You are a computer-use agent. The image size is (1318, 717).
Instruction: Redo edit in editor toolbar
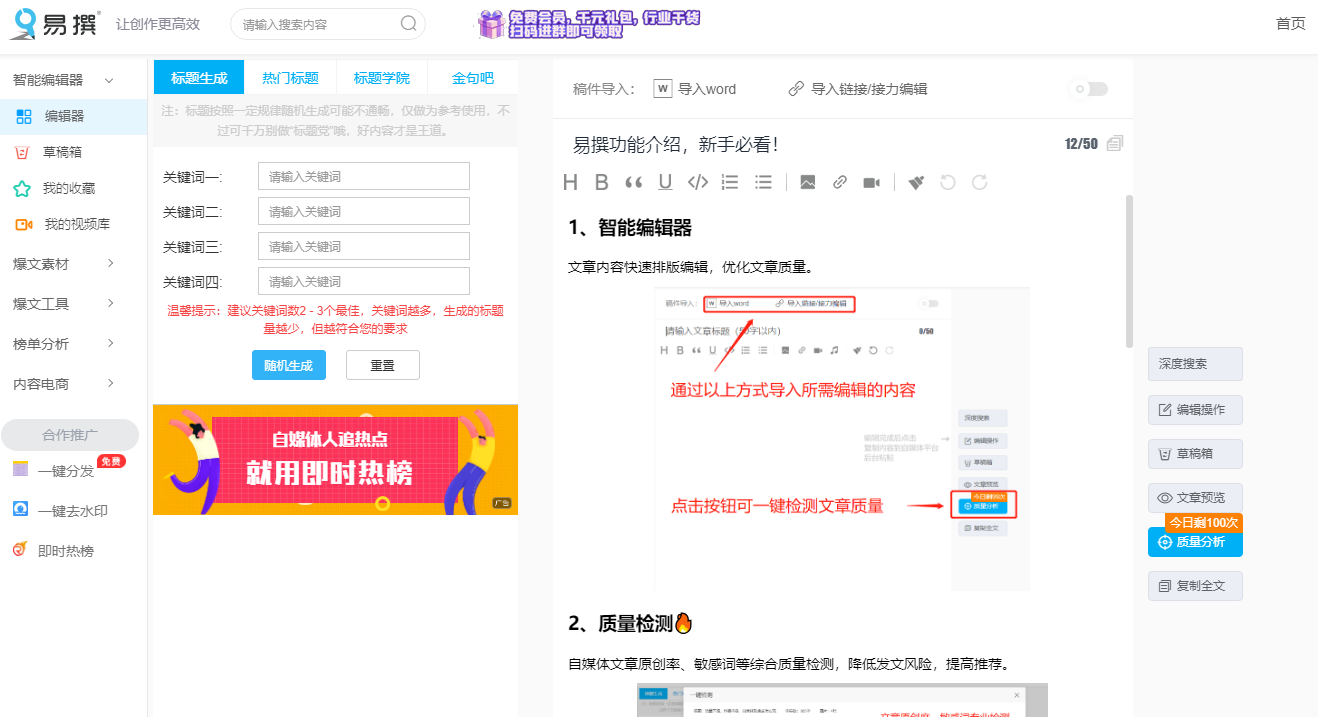coord(980,182)
